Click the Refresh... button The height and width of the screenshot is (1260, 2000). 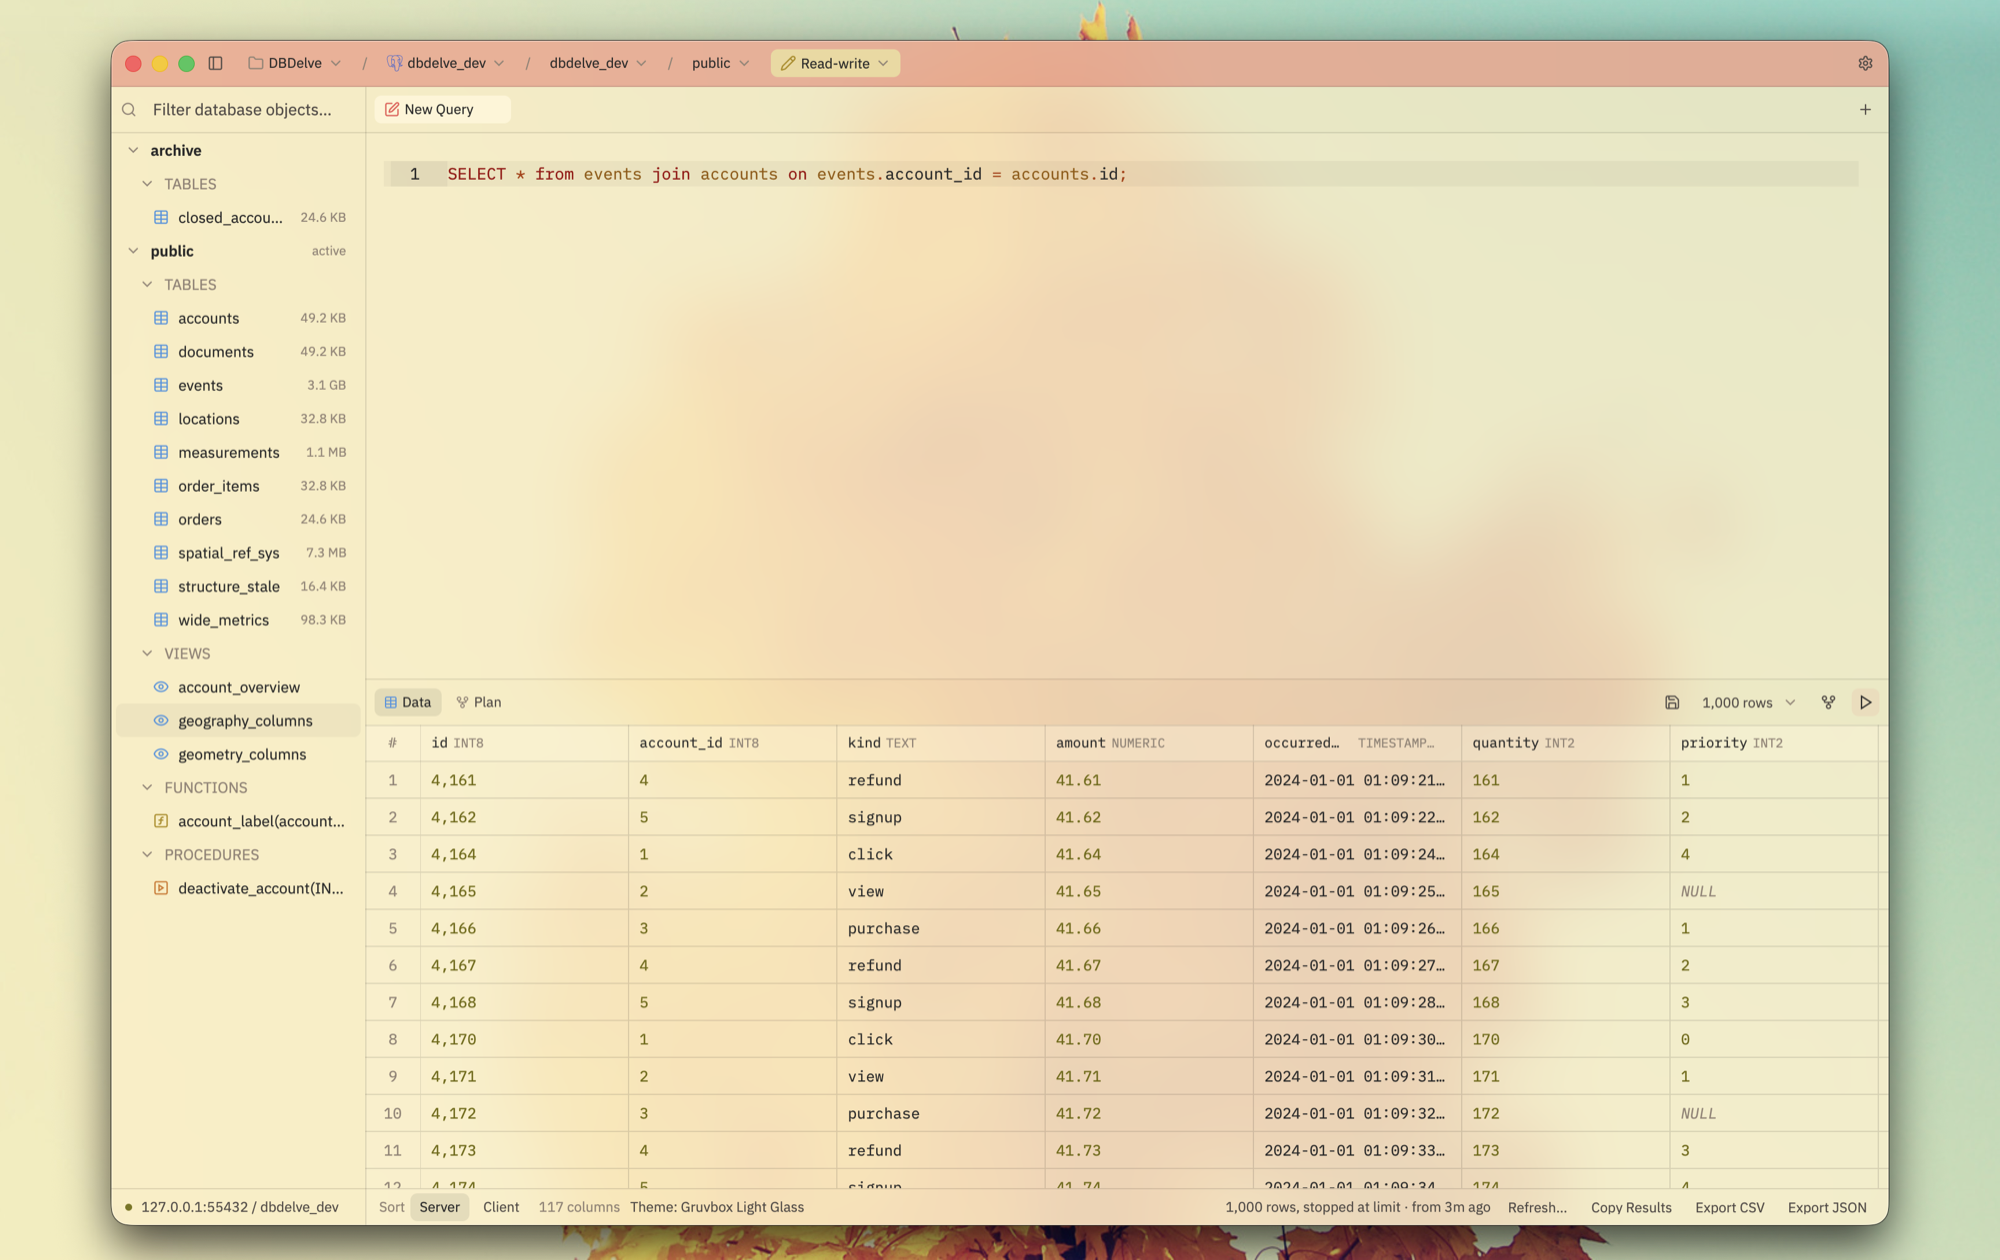[1537, 1207]
